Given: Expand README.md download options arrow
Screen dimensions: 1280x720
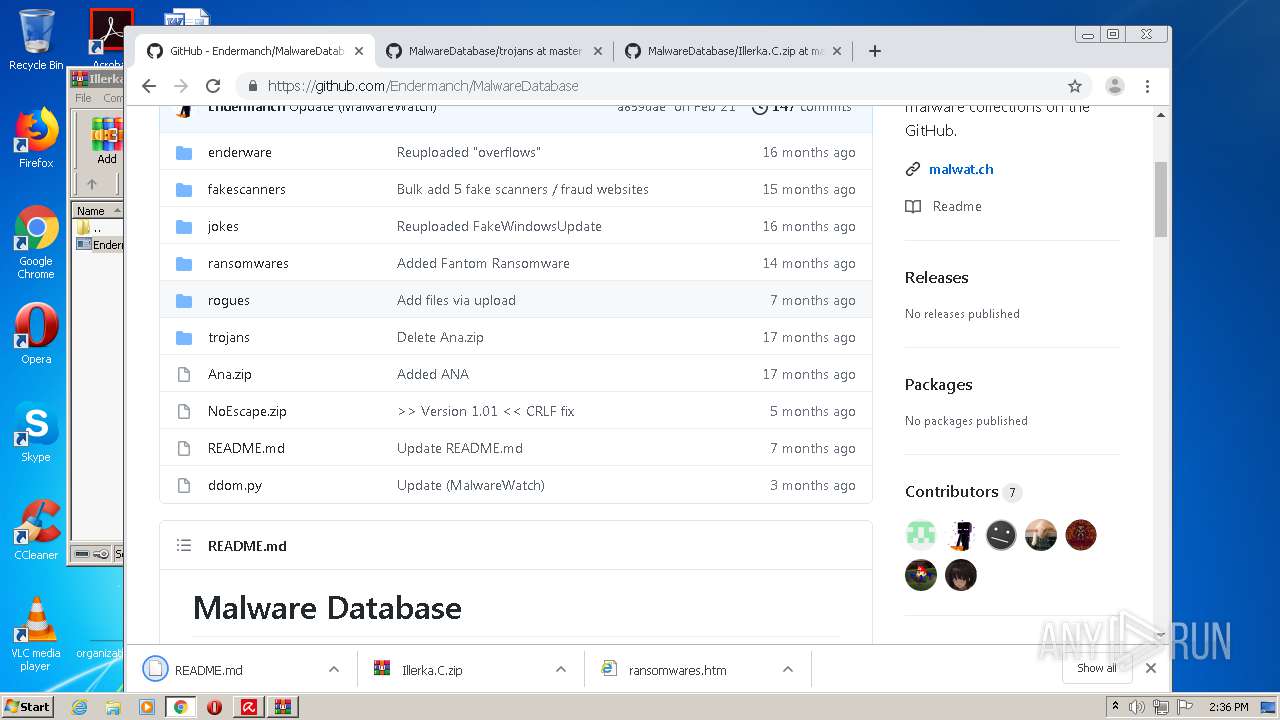Looking at the screenshot, I should pos(334,670).
